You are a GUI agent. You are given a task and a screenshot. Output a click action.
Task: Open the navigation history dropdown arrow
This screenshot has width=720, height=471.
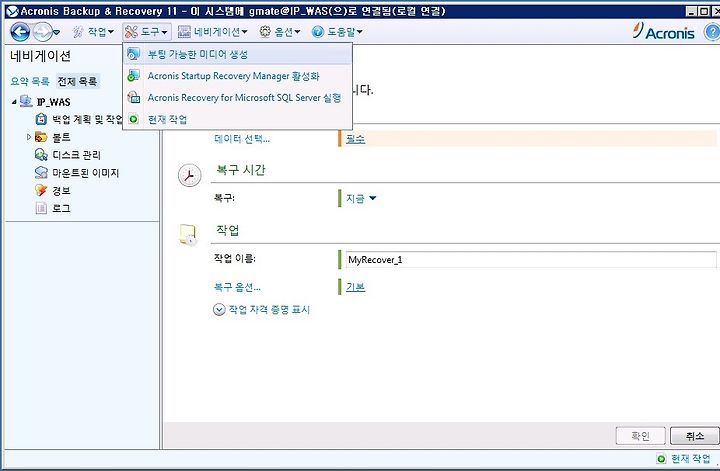pos(56,32)
